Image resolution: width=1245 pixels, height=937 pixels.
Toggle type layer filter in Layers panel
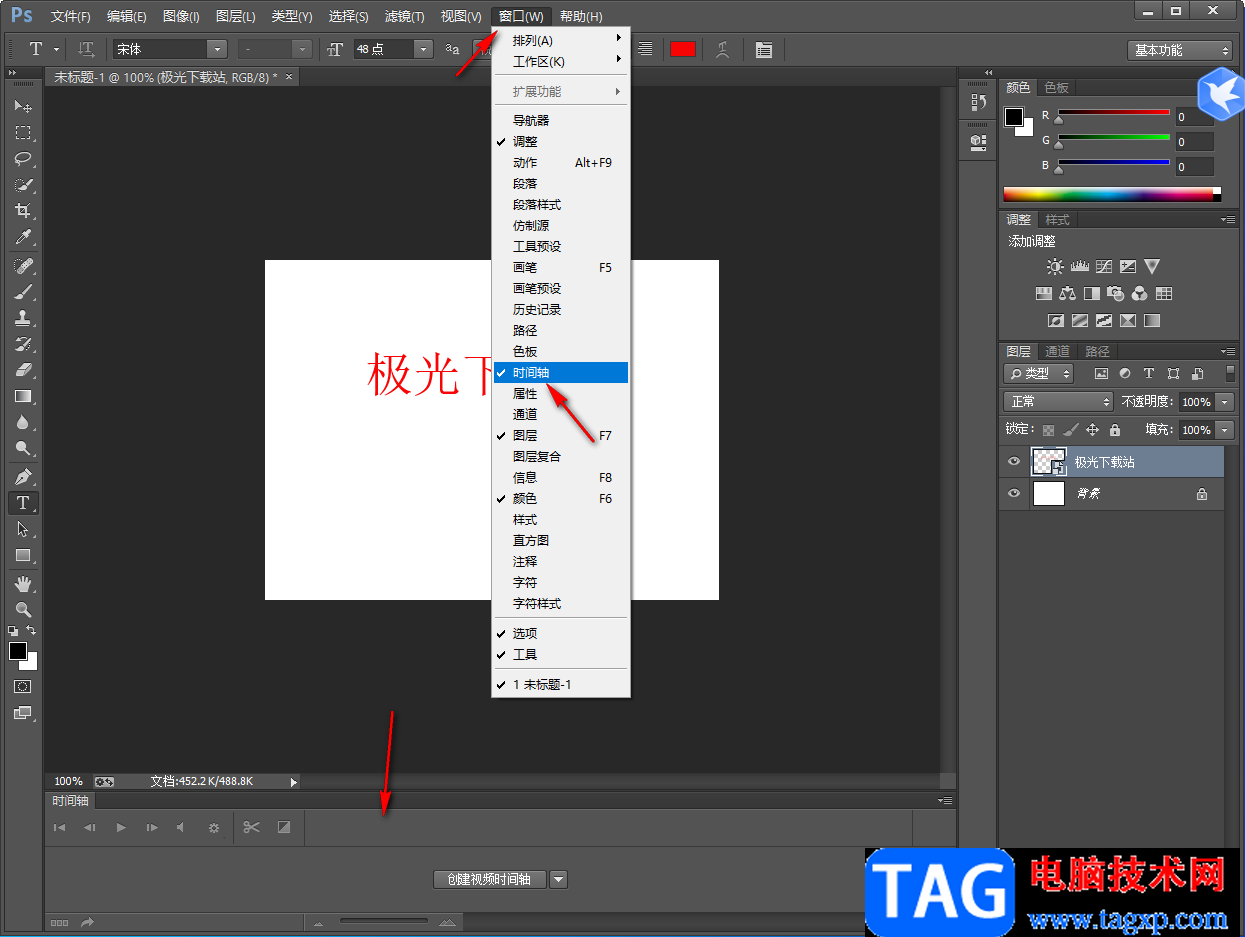[x=1149, y=373]
